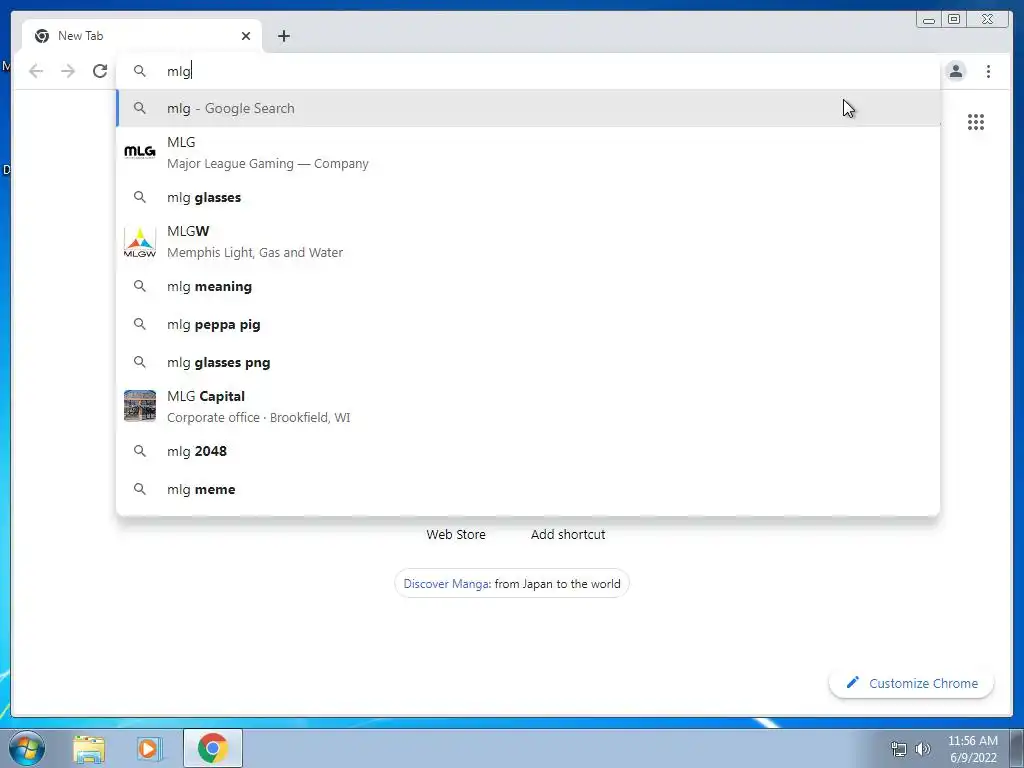Click the Add shortcut tile
The image size is (1024, 768).
568,534
